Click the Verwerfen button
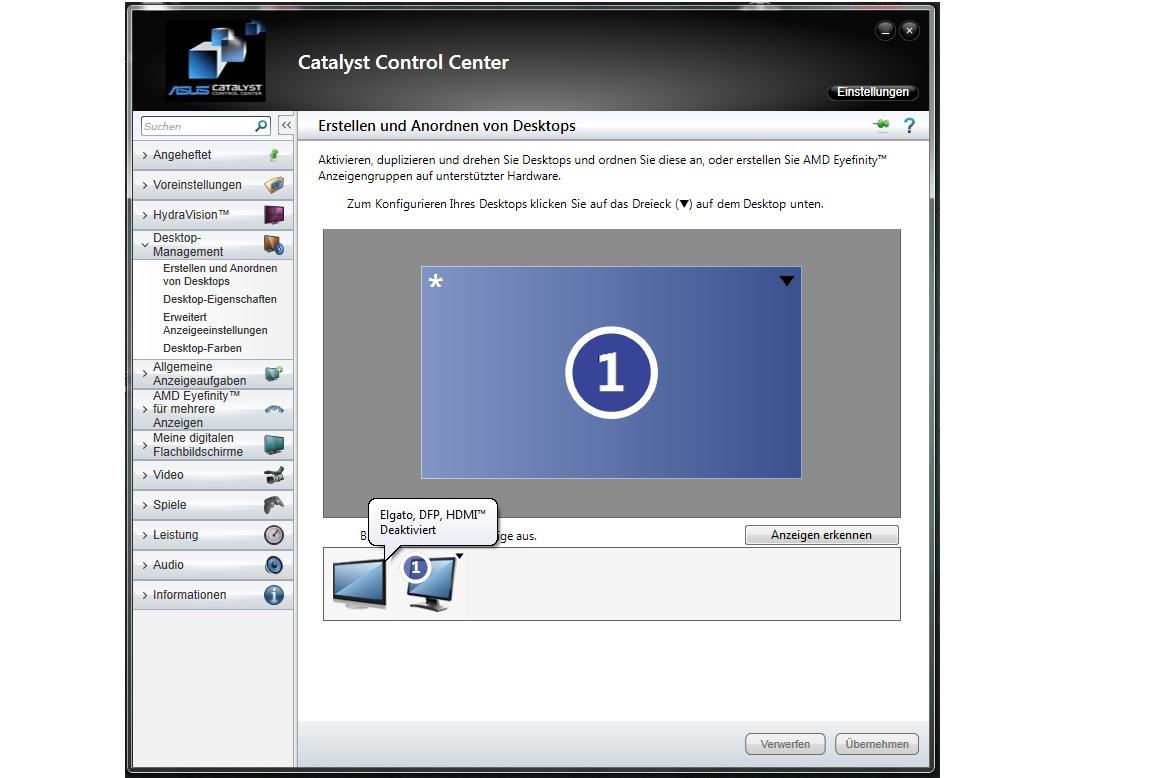This screenshot has height=778, width=1152. (x=785, y=744)
